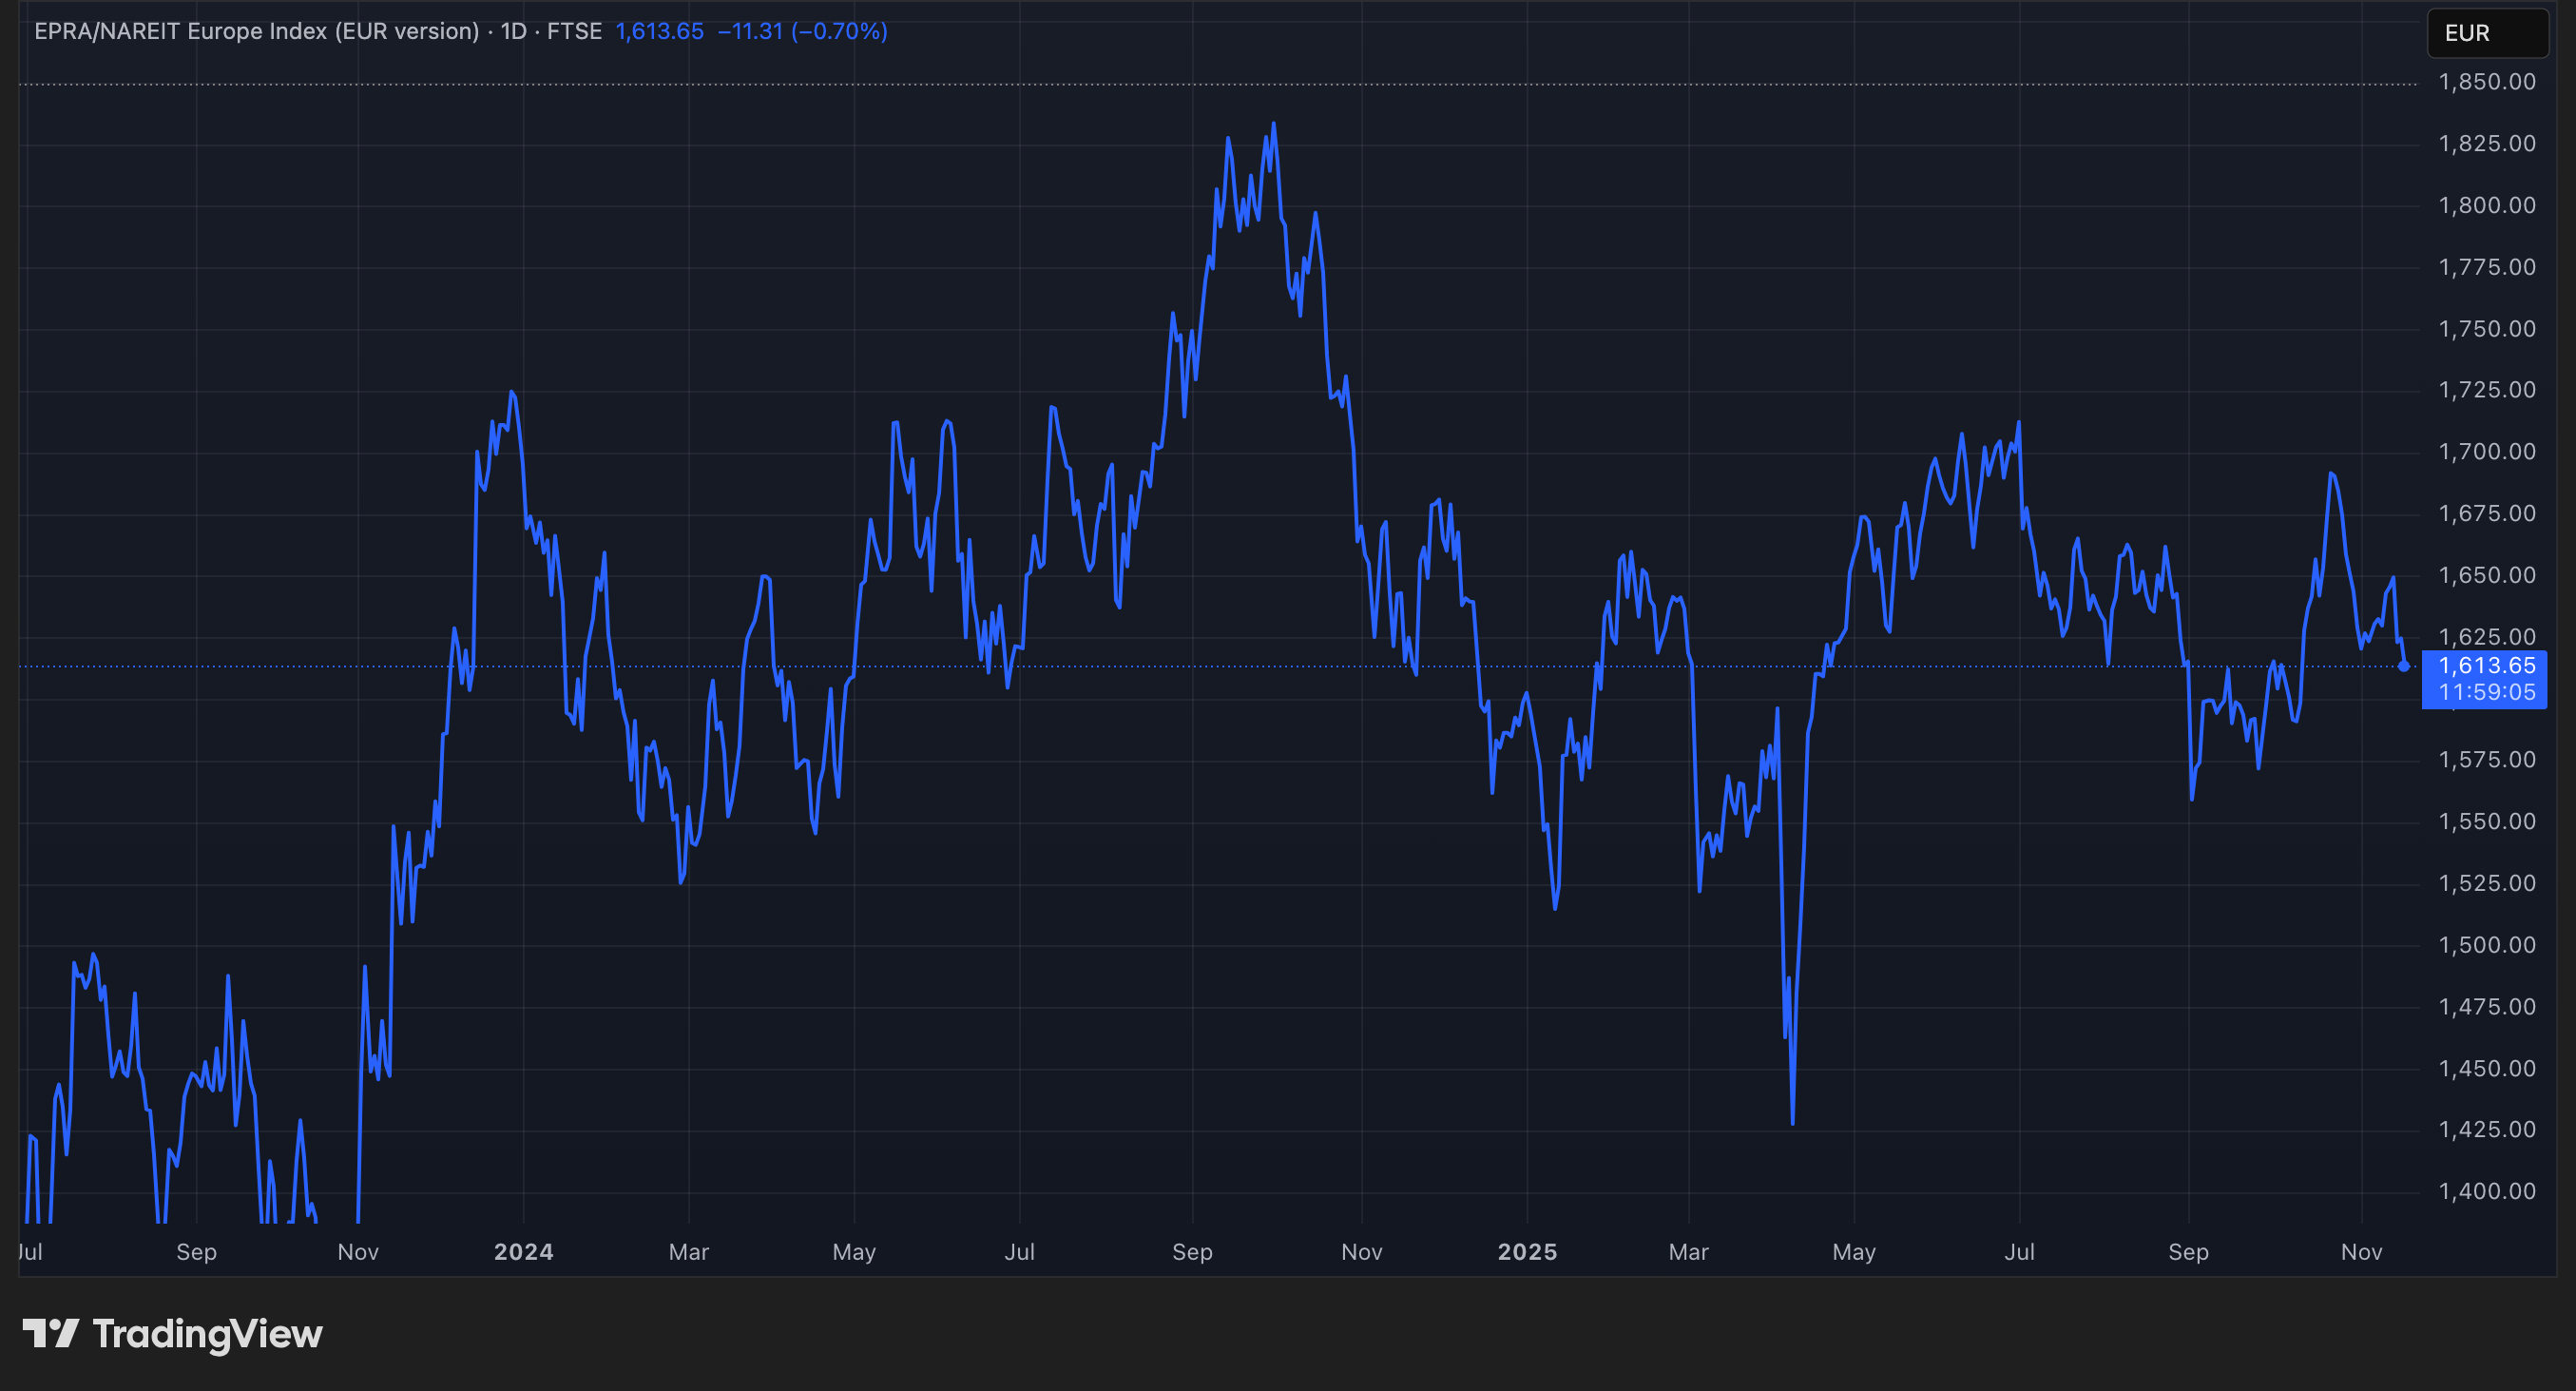The height and width of the screenshot is (1391, 2576).
Task: Click the TradingView wordmark text
Action: tap(207, 1333)
